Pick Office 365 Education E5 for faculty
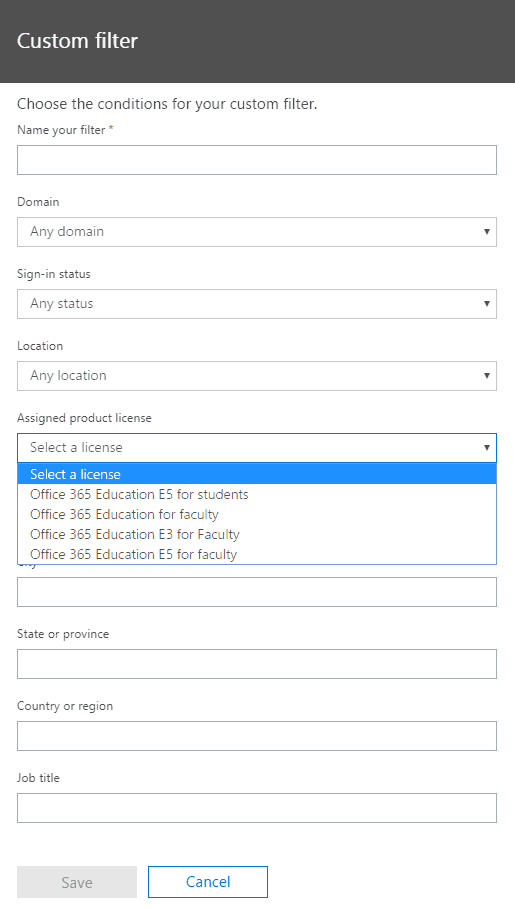The image size is (515, 908). [257, 554]
